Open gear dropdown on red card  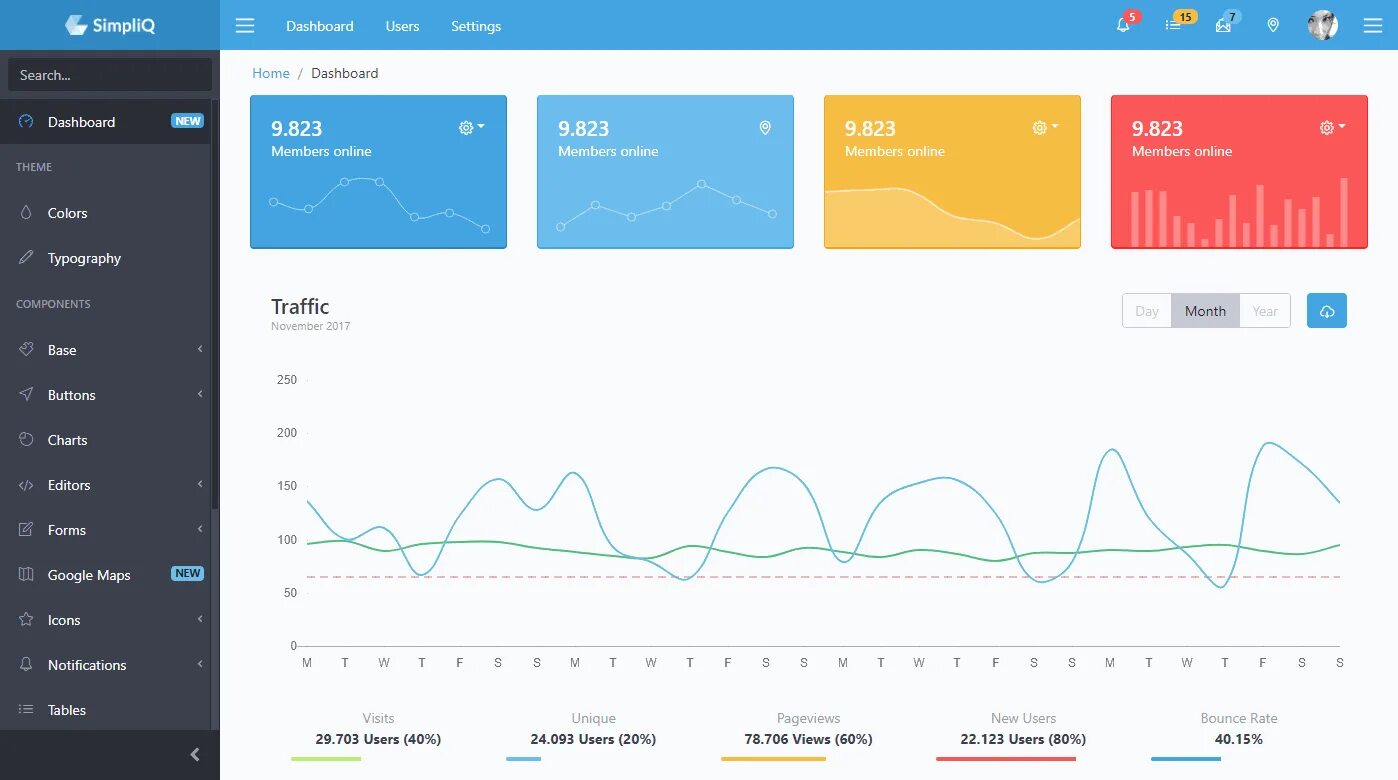tap(1332, 128)
